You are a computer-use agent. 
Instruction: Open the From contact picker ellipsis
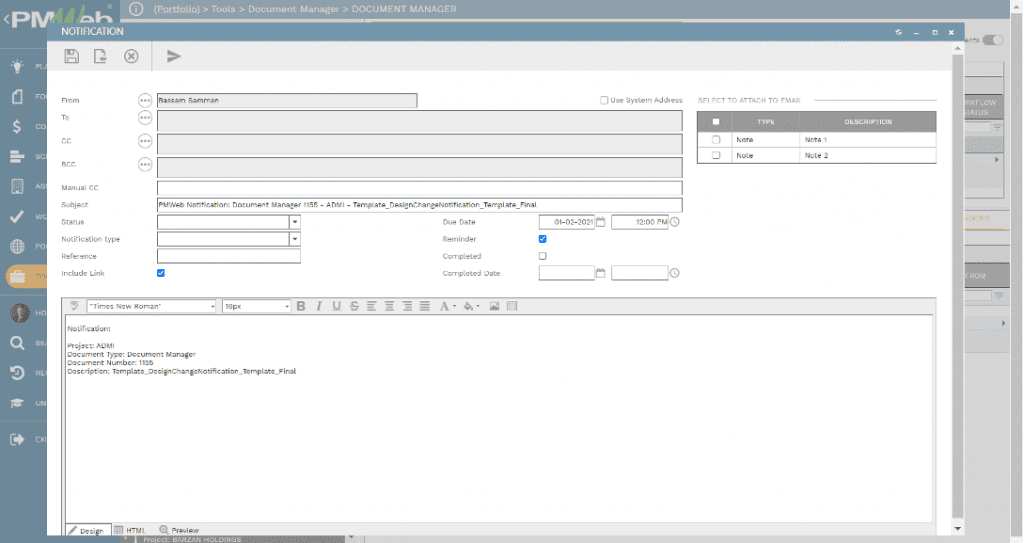tap(145, 100)
